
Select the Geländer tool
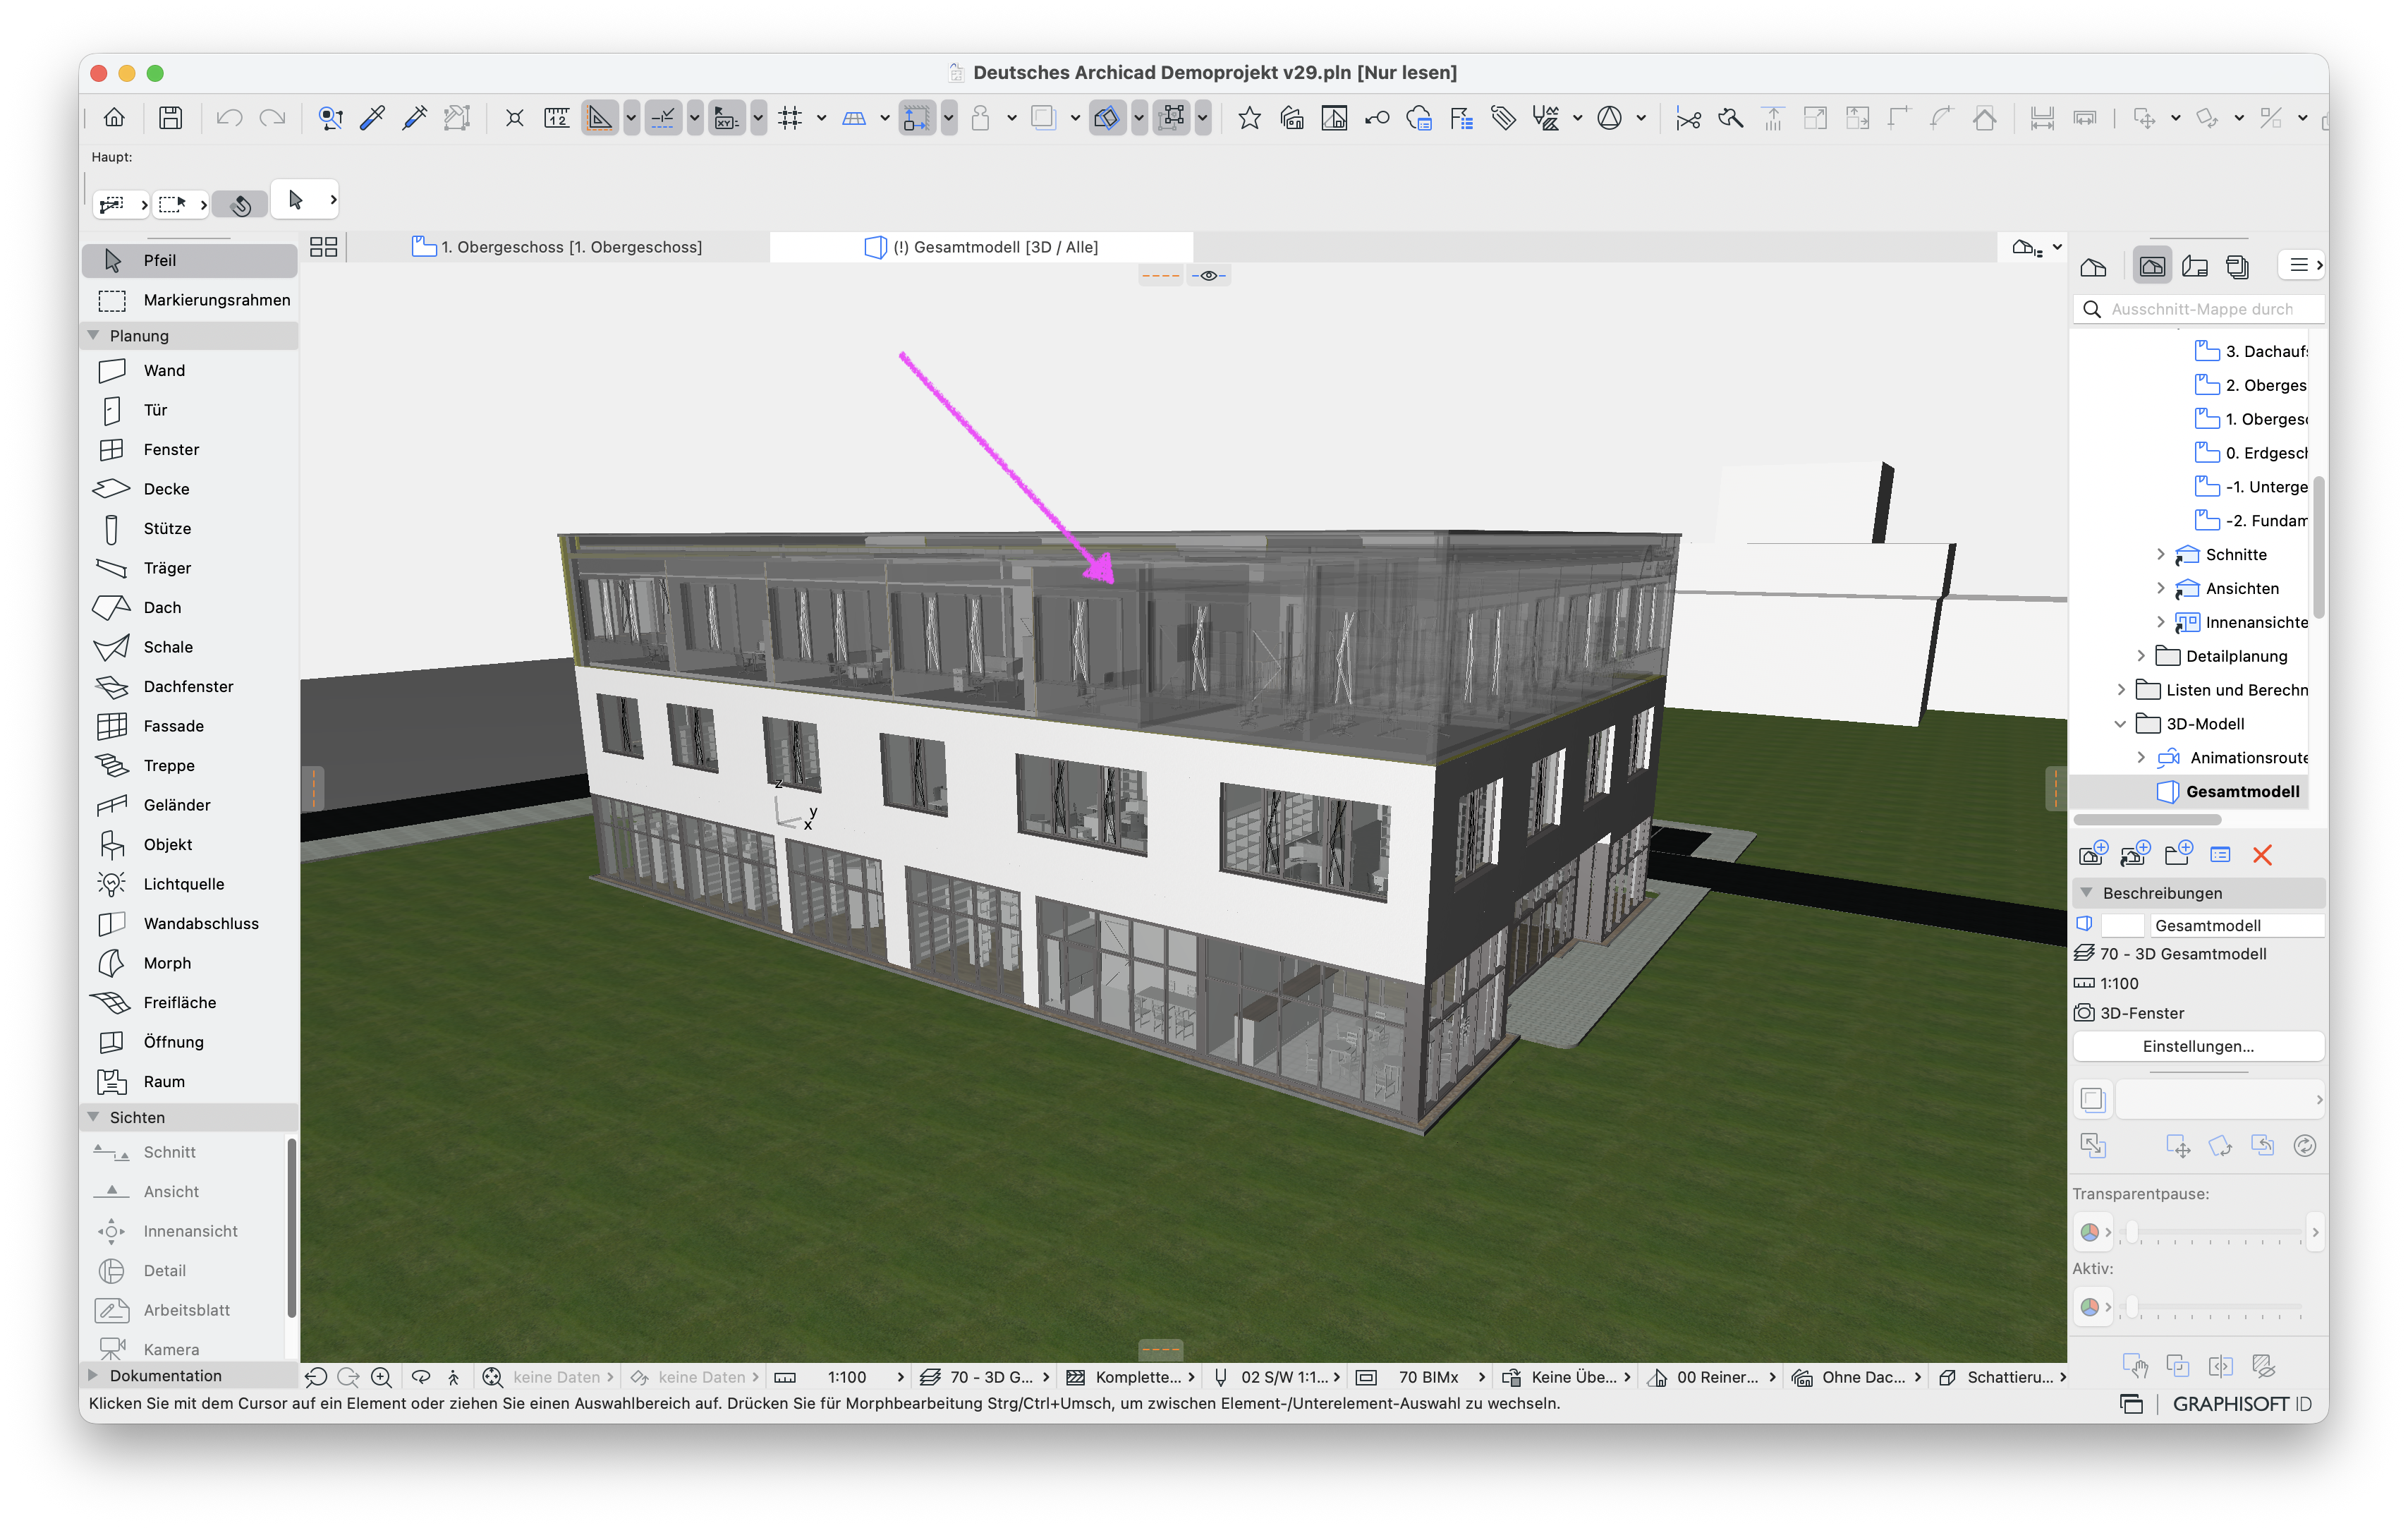coord(190,805)
